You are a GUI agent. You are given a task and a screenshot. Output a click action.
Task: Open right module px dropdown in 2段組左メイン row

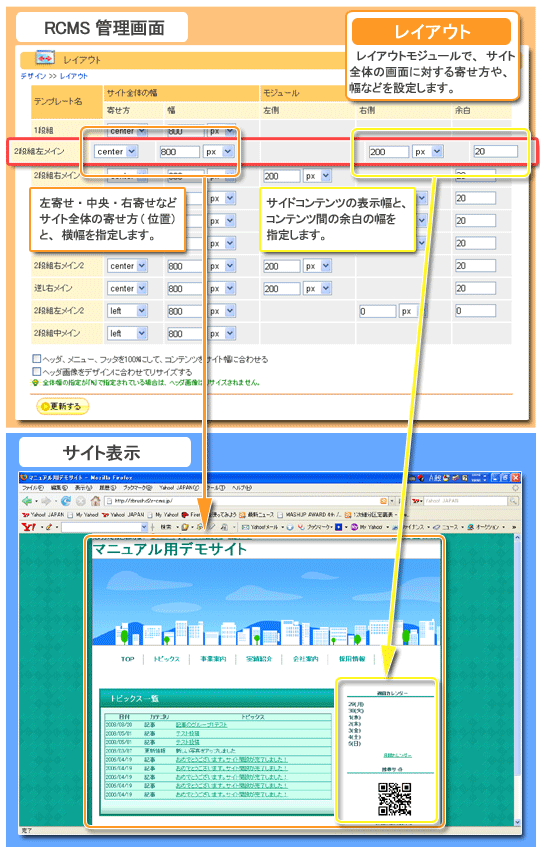pos(427,152)
